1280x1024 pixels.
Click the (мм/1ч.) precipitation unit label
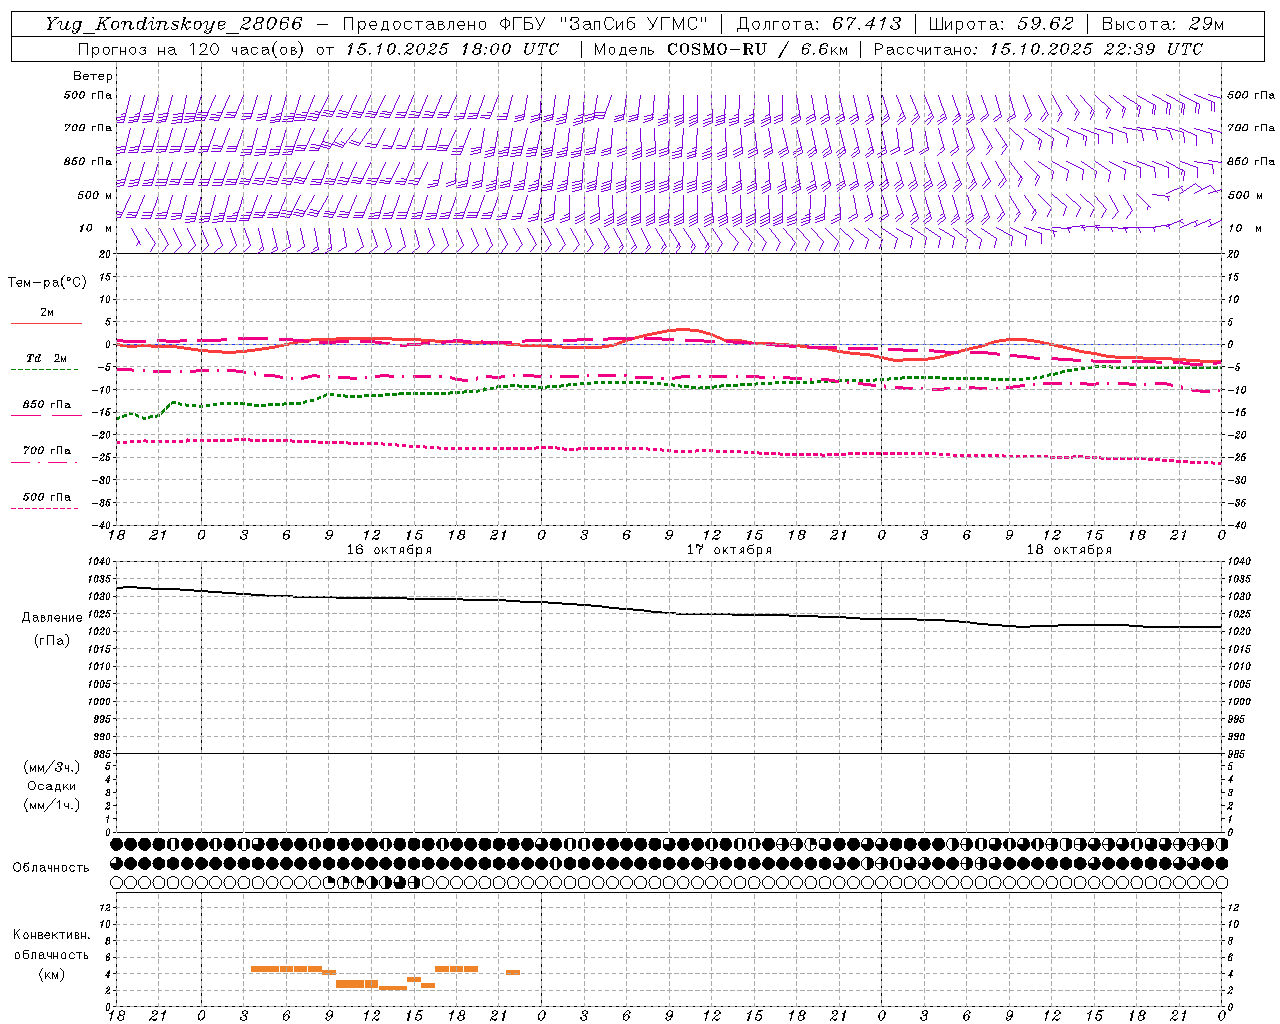click(52, 805)
